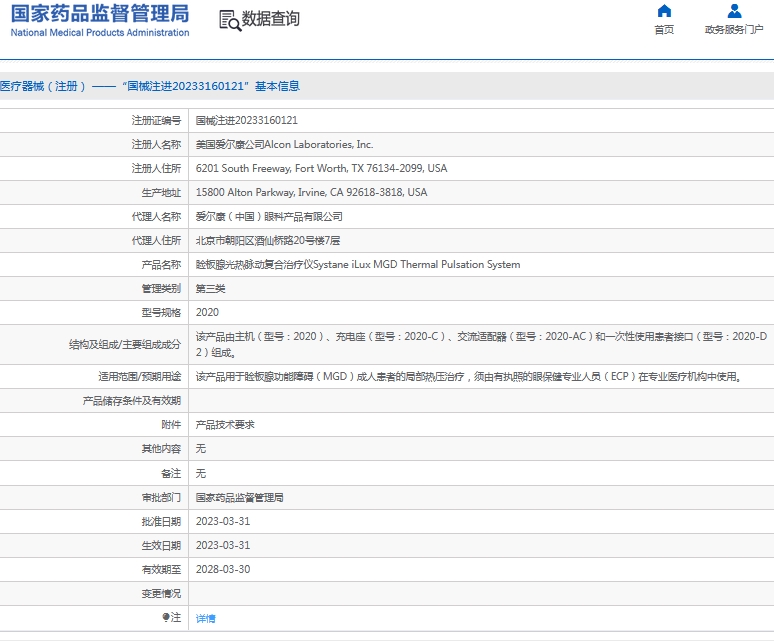Click the ●注 label in the last row
Screen dimensions: 774x641
tap(172, 617)
